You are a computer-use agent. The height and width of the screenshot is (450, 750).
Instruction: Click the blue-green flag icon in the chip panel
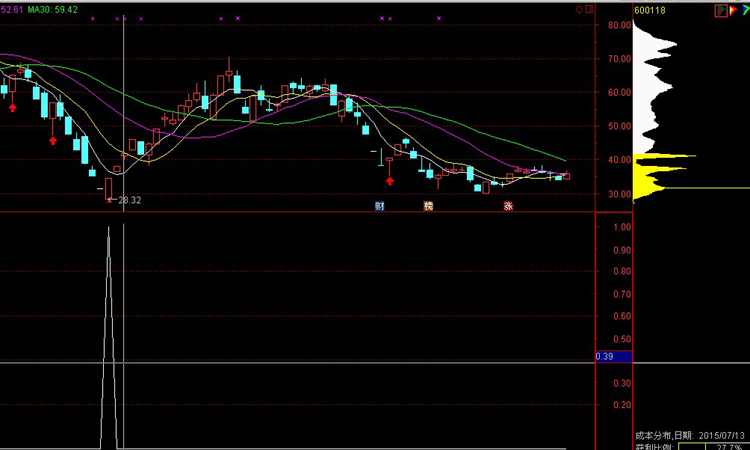tap(746, 11)
